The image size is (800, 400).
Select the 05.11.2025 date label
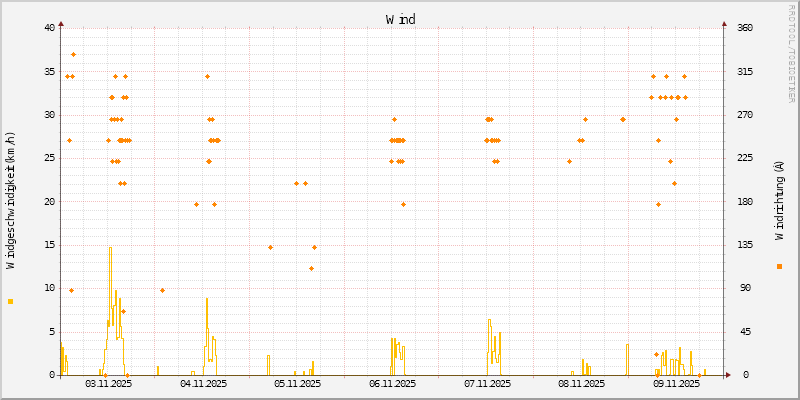297,383
